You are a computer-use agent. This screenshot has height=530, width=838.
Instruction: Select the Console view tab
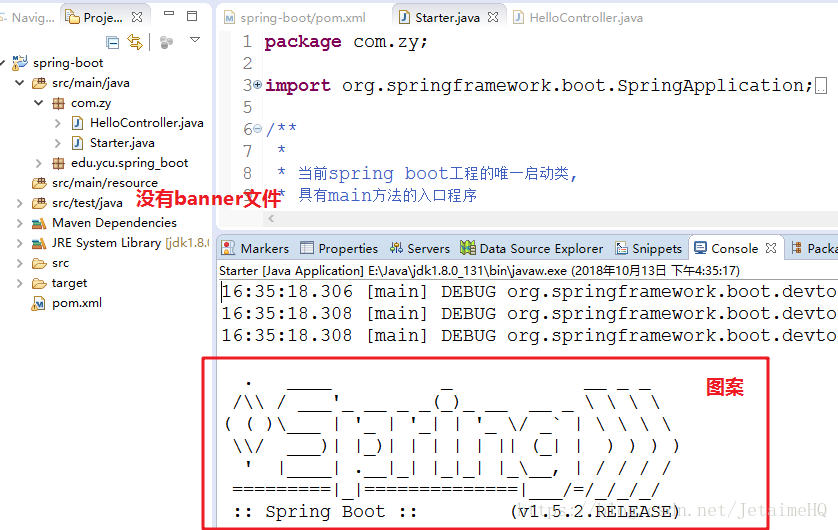[x=734, y=248]
